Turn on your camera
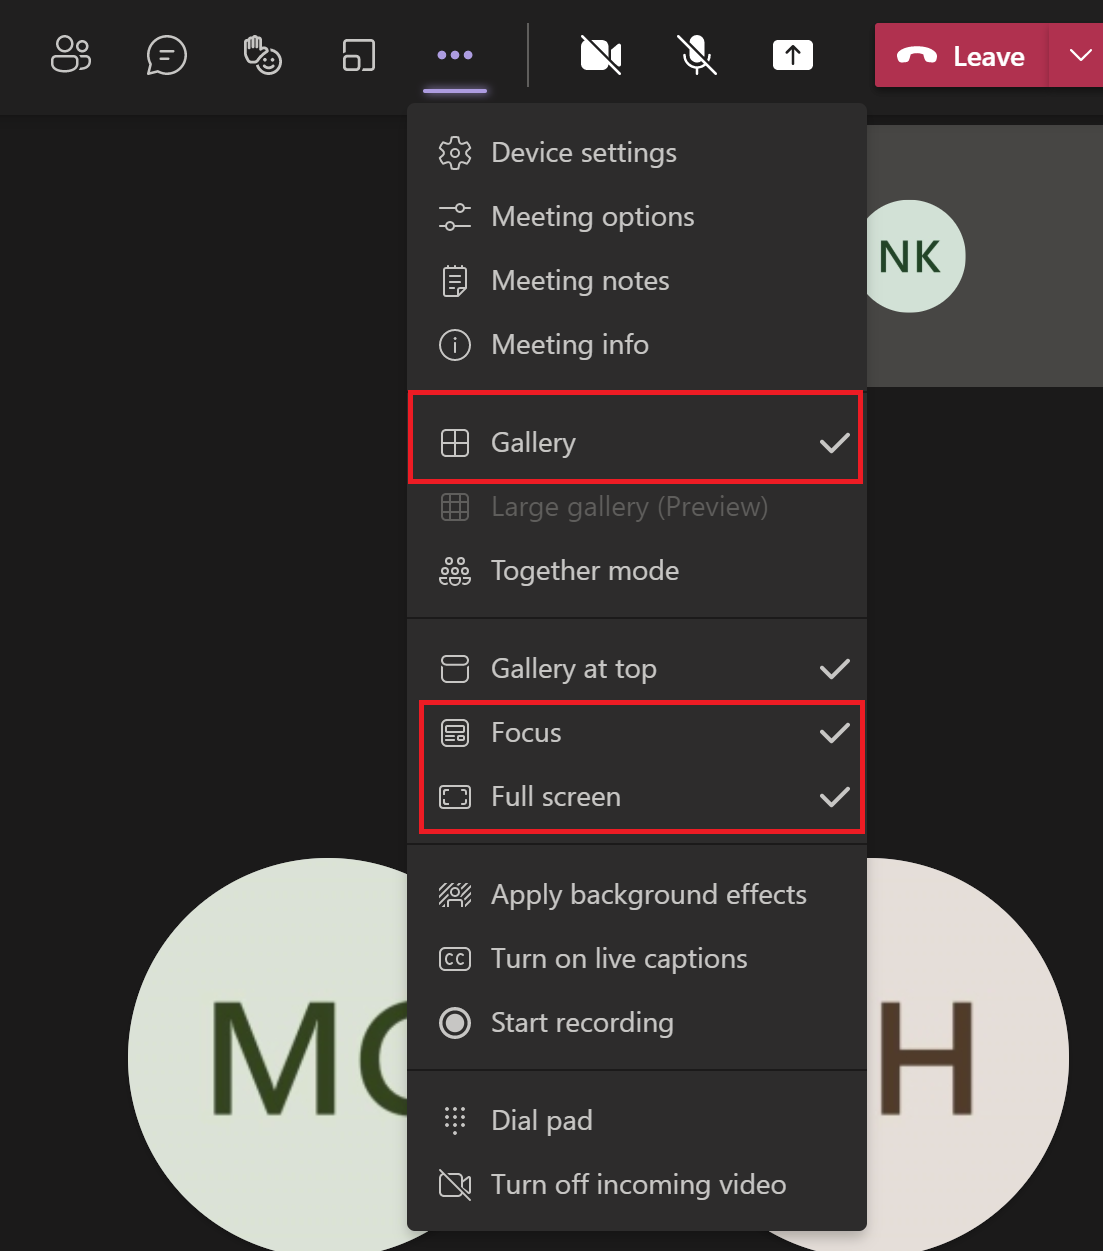 click(600, 56)
